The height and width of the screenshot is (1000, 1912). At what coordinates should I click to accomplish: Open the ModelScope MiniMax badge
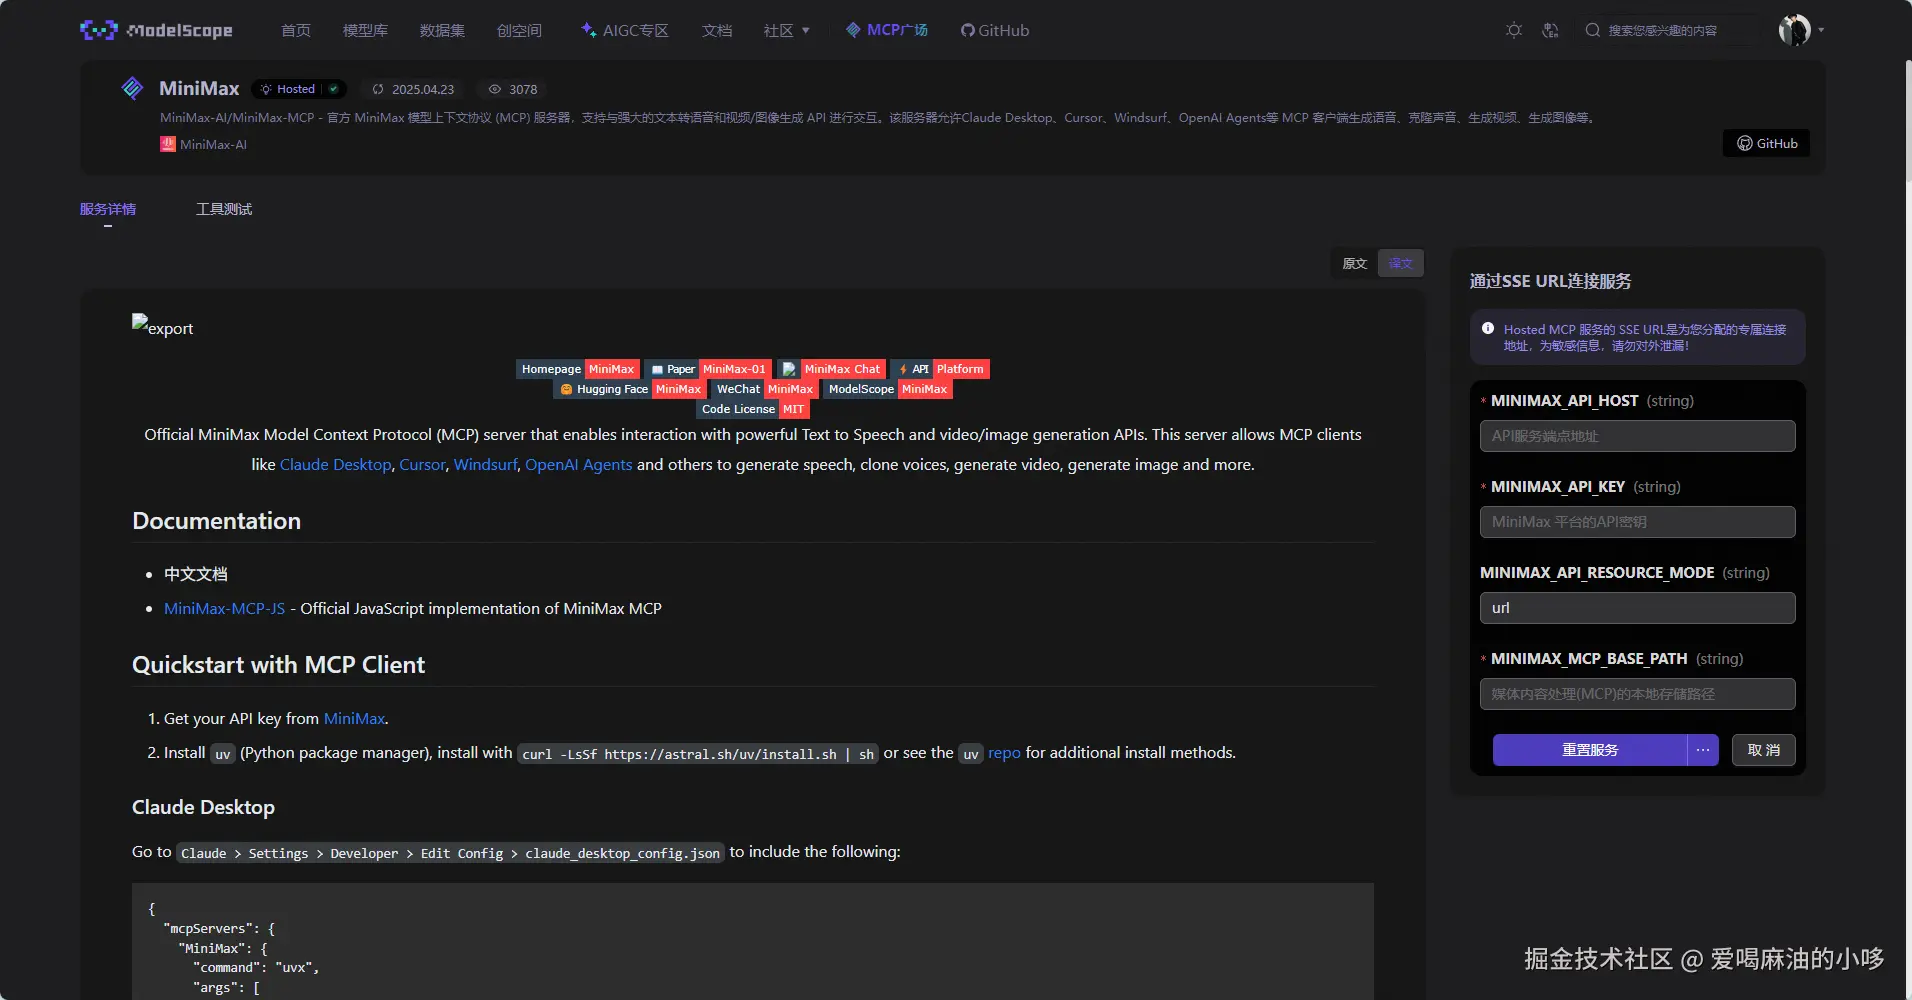coord(888,389)
